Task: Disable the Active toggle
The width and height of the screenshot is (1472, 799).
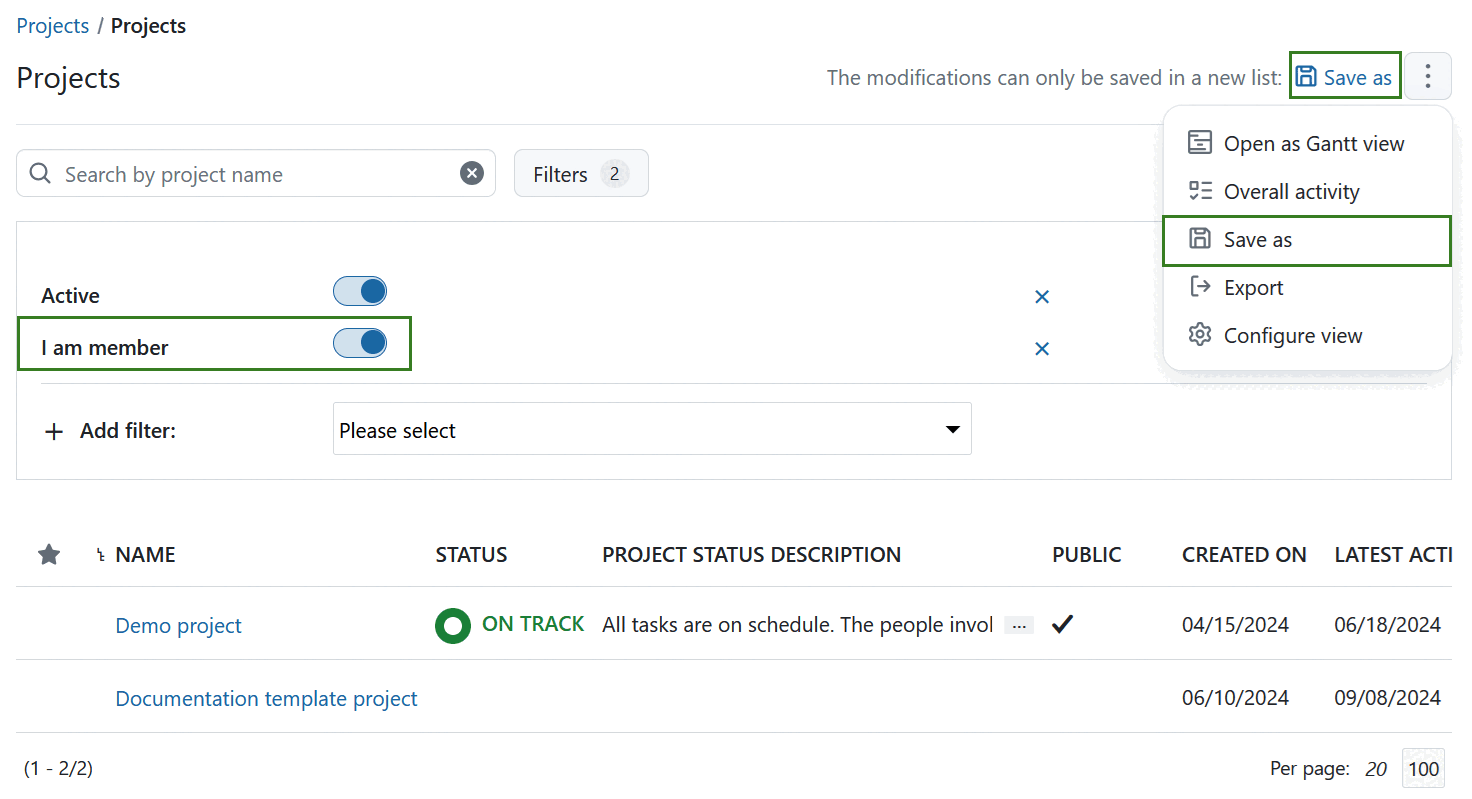Action: pyautogui.click(x=360, y=291)
